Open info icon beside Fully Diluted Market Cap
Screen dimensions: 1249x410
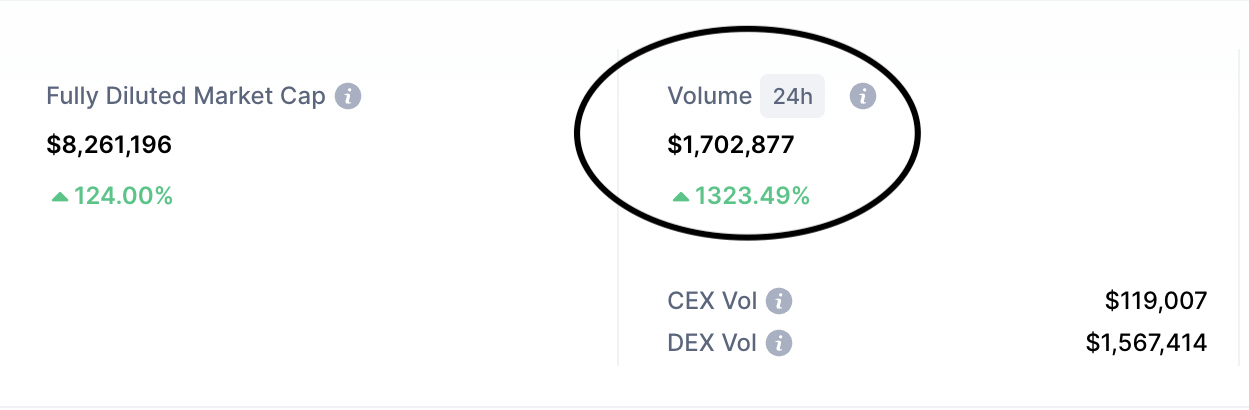348,96
